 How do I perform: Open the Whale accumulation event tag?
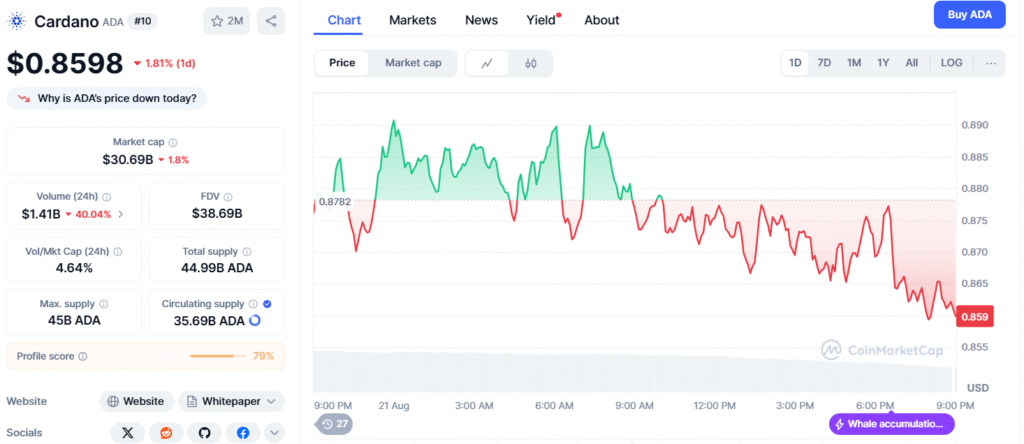891,424
